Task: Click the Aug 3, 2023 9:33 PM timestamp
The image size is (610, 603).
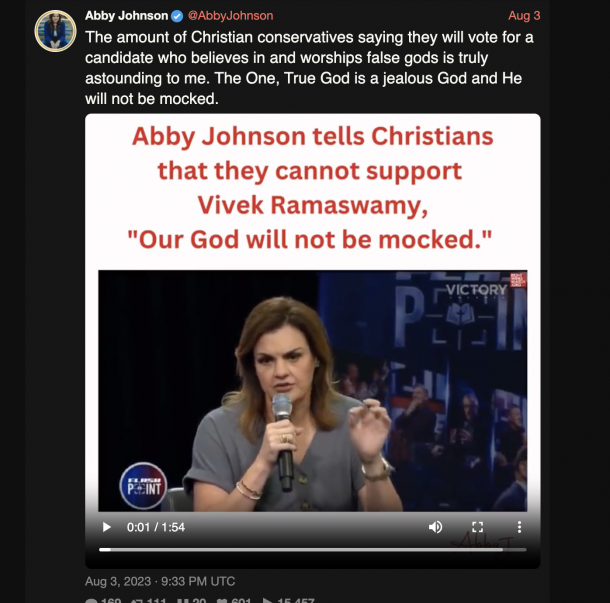Action: pyautogui.click(x=160, y=581)
